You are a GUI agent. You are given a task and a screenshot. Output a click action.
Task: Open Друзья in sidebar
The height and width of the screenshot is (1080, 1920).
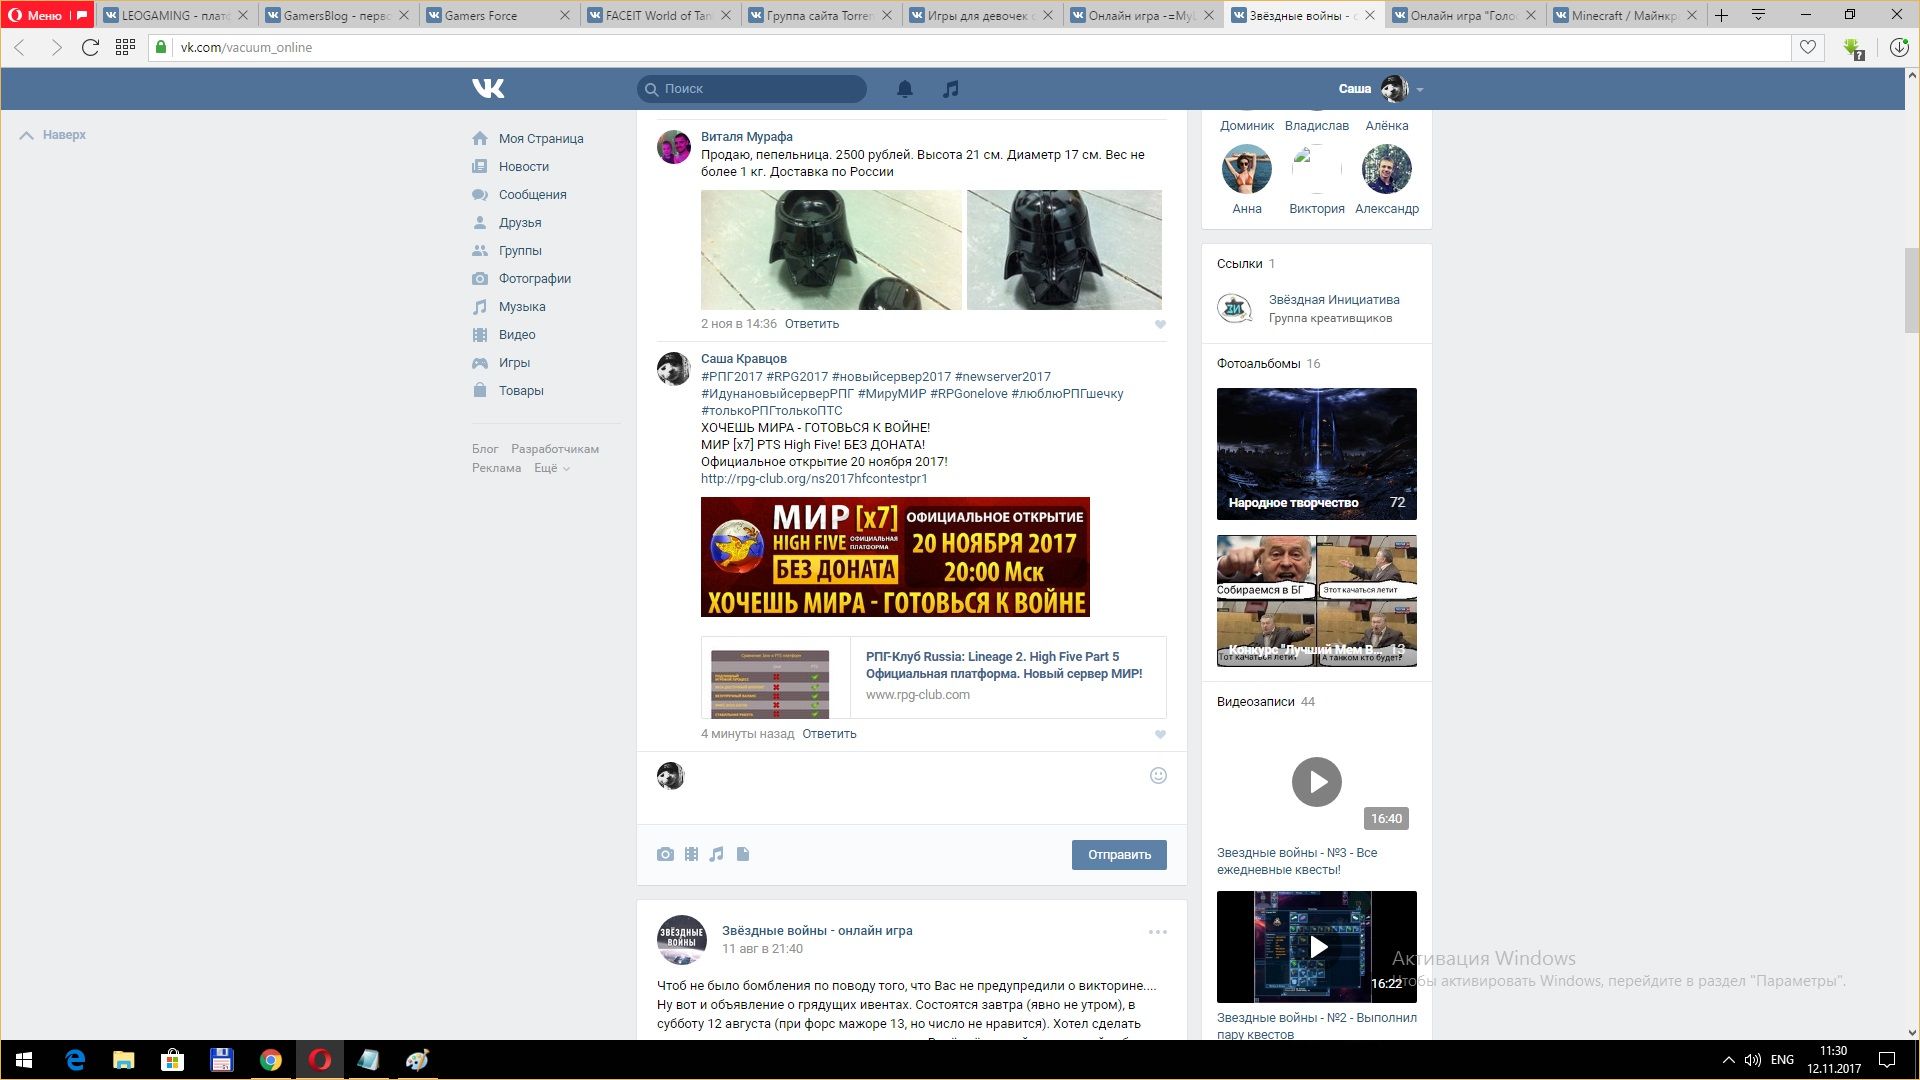[x=520, y=223]
